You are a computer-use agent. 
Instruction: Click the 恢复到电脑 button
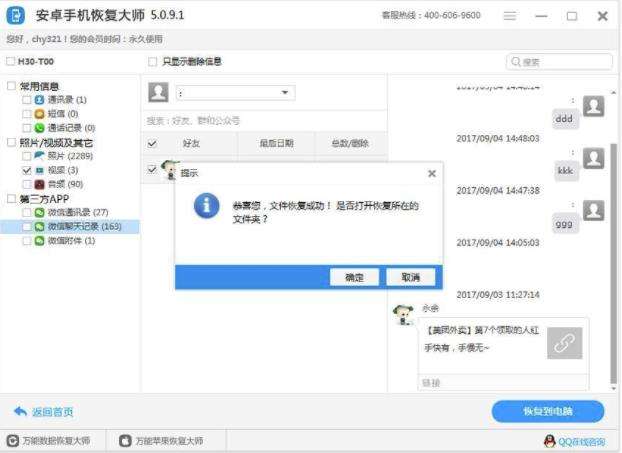pos(548,411)
